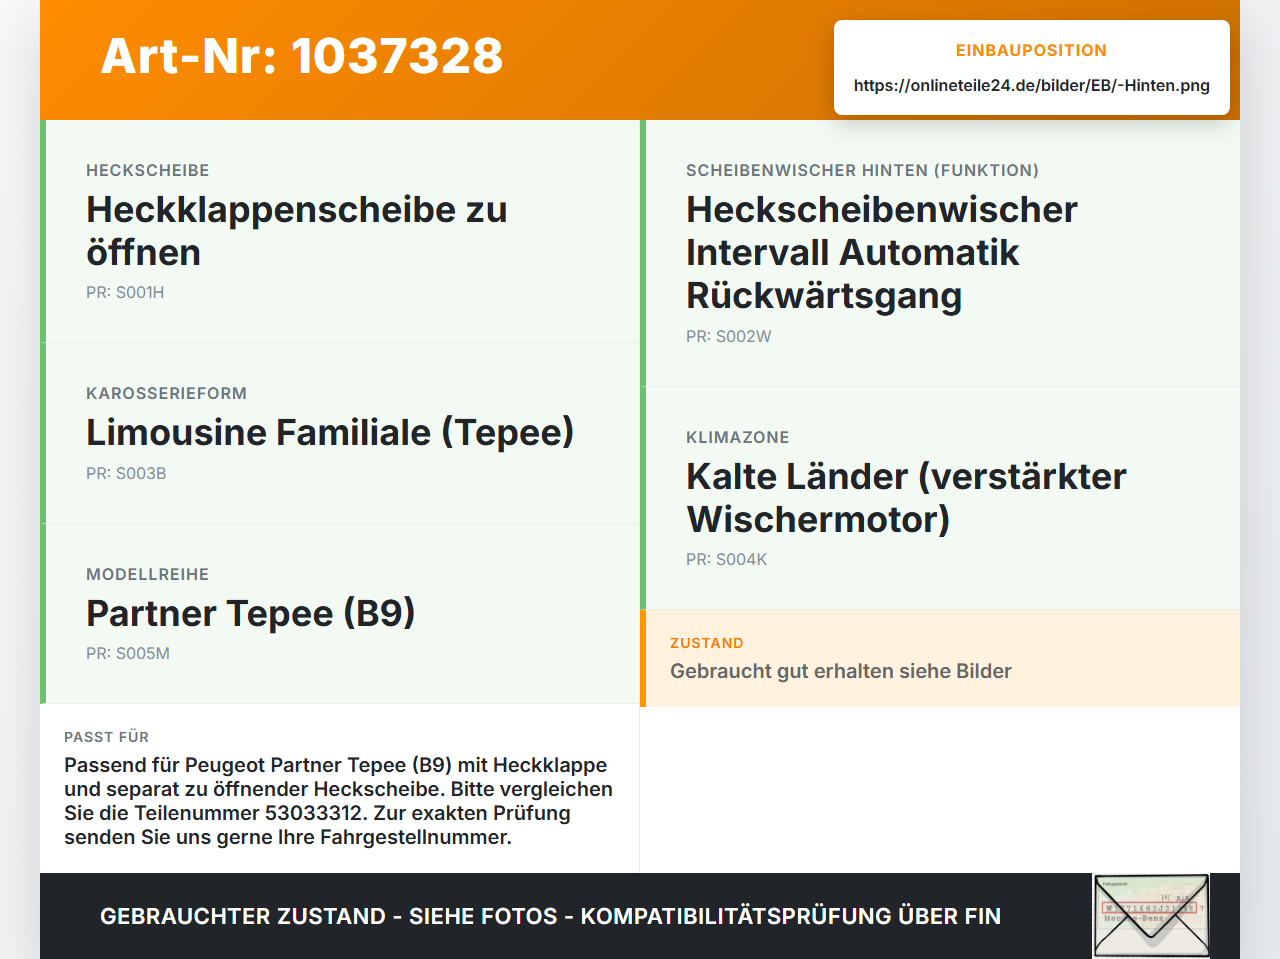Image resolution: width=1280 pixels, height=959 pixels.
Task: Select Heckscheibenwischer Intervall Automatik Rückwärtsgang card
Action: [x=940, y=253]
